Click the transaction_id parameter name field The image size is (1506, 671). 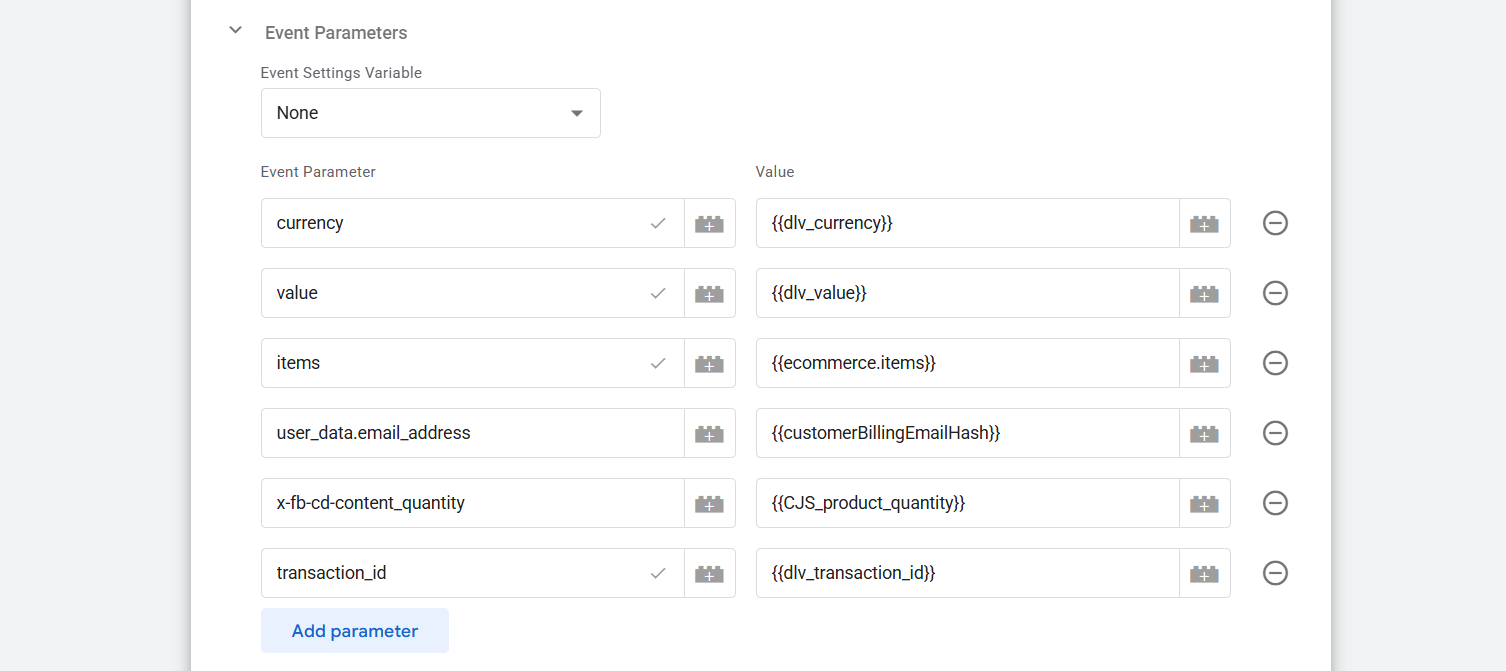(450, 573)
